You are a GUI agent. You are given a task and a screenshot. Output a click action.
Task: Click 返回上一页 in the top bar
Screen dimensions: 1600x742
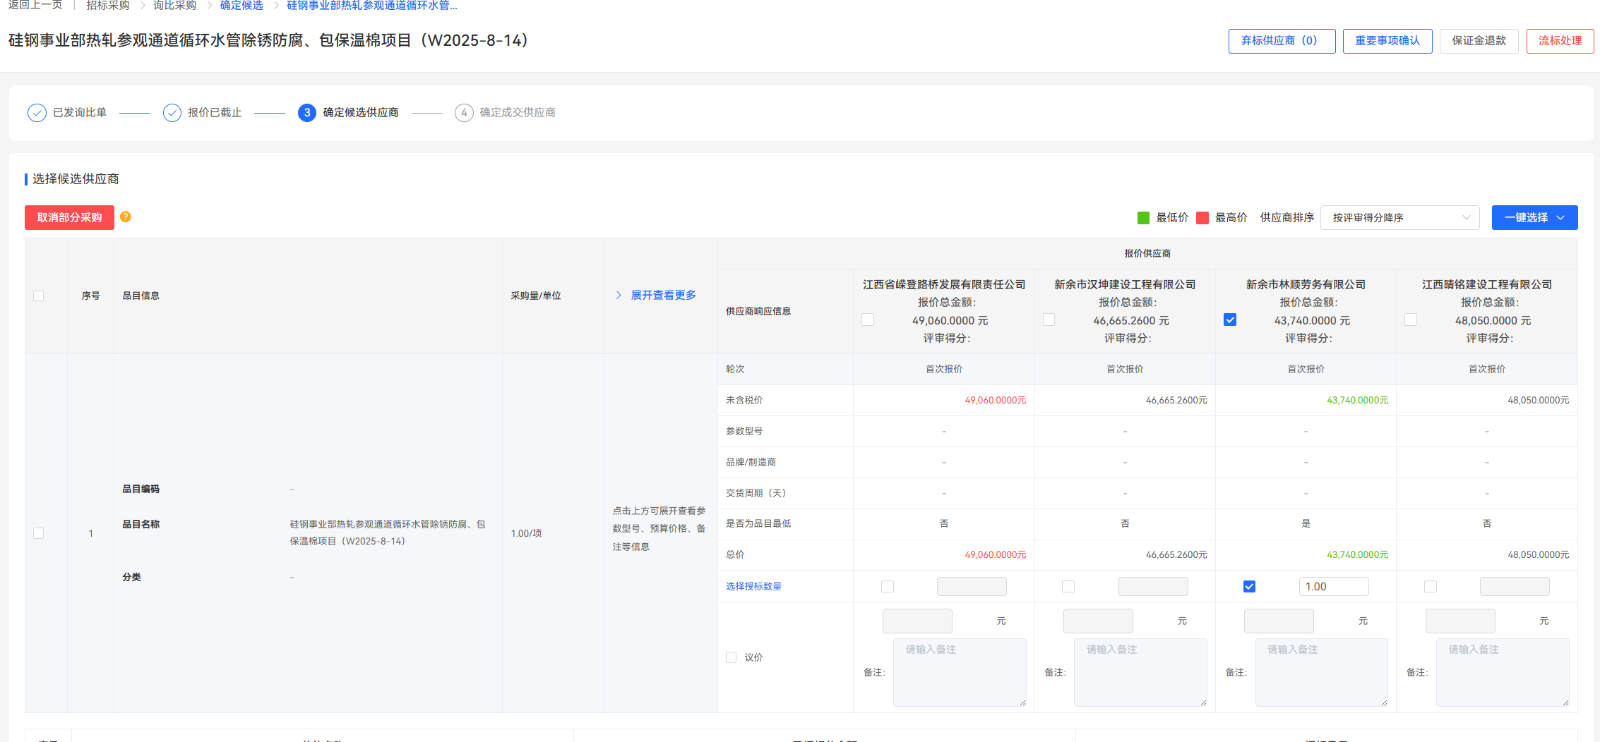pyautogui.click(x=35, y=6)
